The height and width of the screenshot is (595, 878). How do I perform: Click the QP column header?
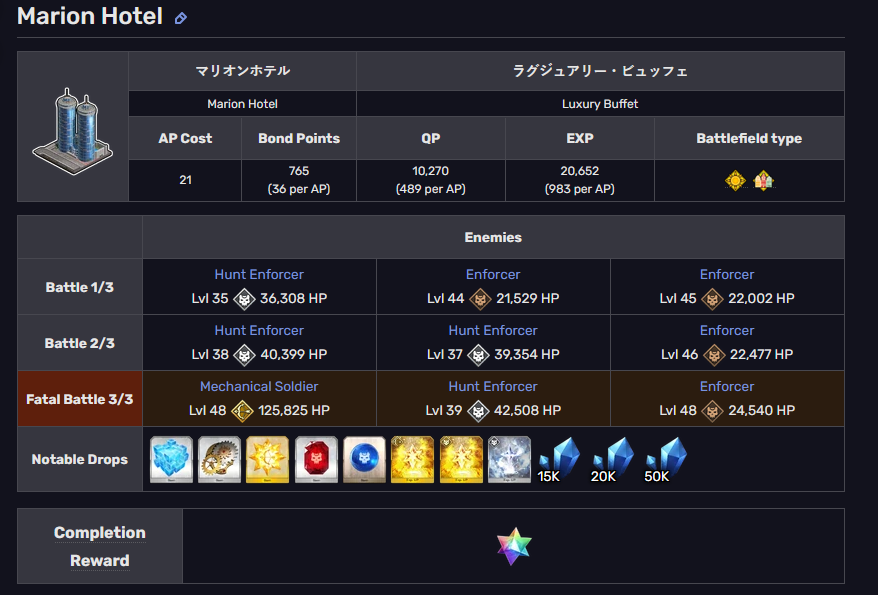coord(431,138)
